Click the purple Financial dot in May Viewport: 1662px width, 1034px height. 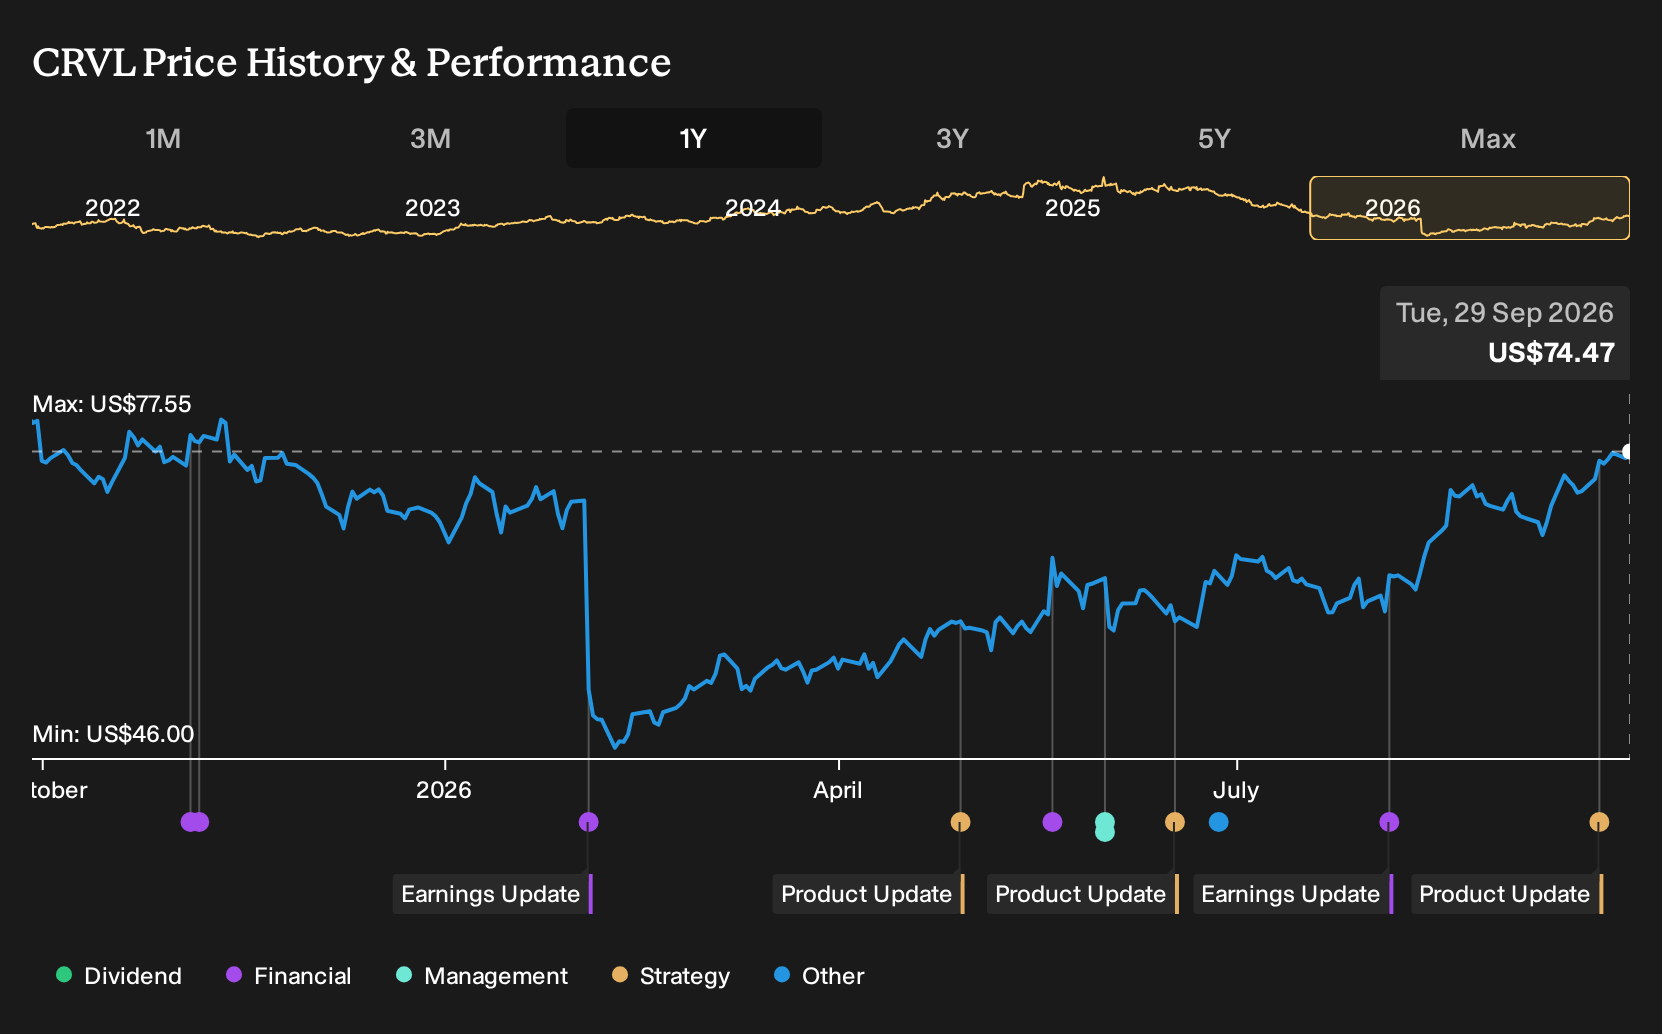pos(1052,822)
